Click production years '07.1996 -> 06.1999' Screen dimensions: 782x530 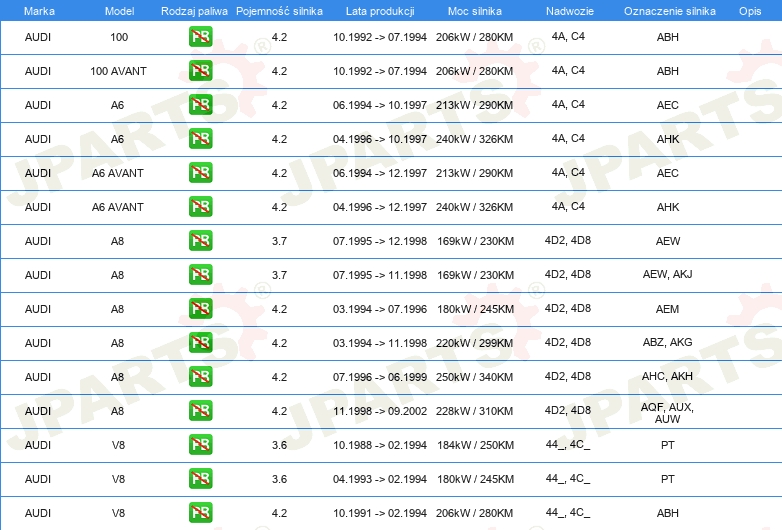click(x=380, y=377)
